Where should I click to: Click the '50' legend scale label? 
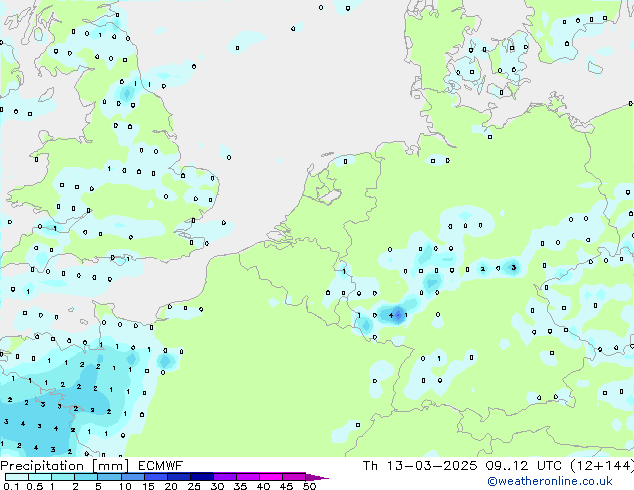[310, 486]
